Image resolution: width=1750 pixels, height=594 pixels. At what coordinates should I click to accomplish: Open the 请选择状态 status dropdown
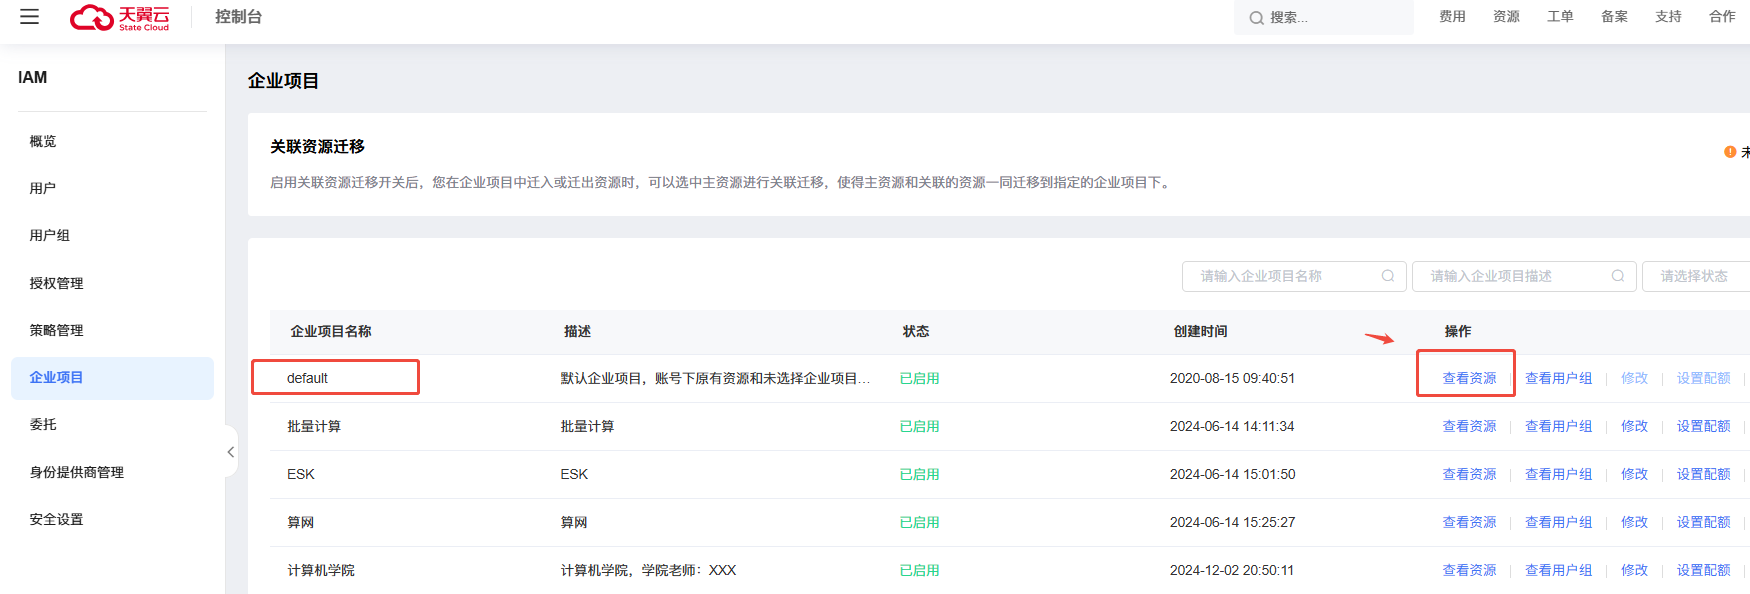point(1696,276)
